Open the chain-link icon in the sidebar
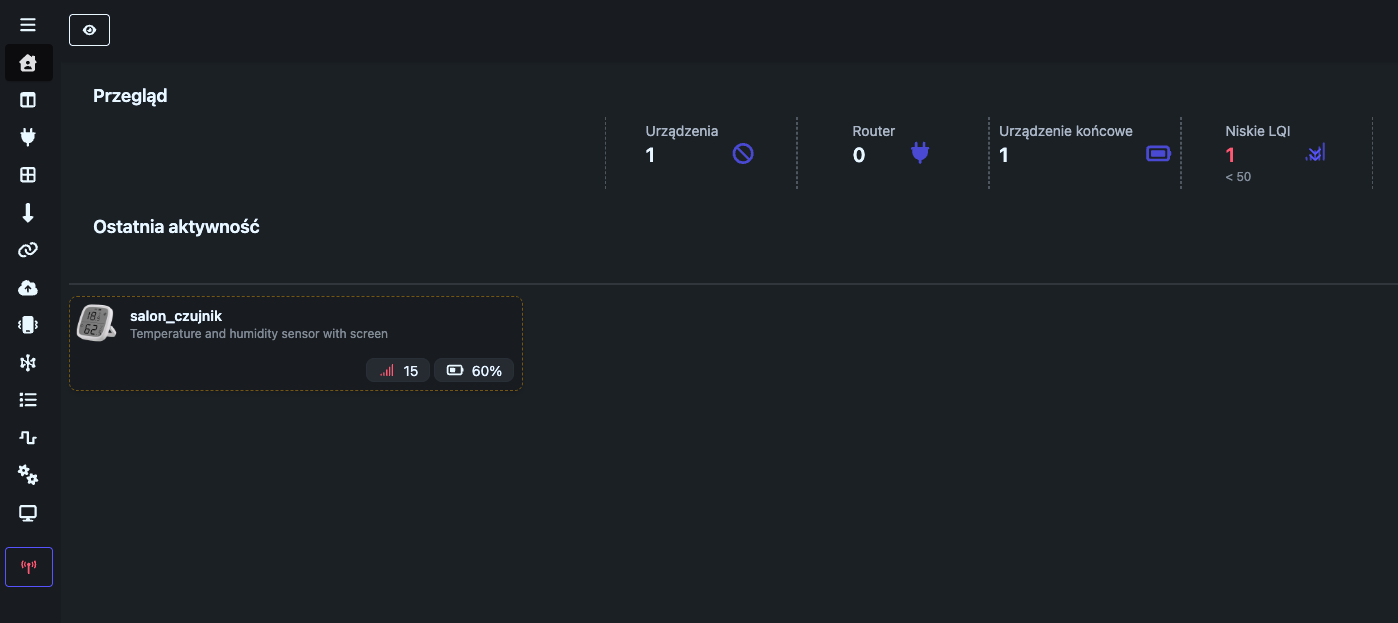 [x=28, y=250]
